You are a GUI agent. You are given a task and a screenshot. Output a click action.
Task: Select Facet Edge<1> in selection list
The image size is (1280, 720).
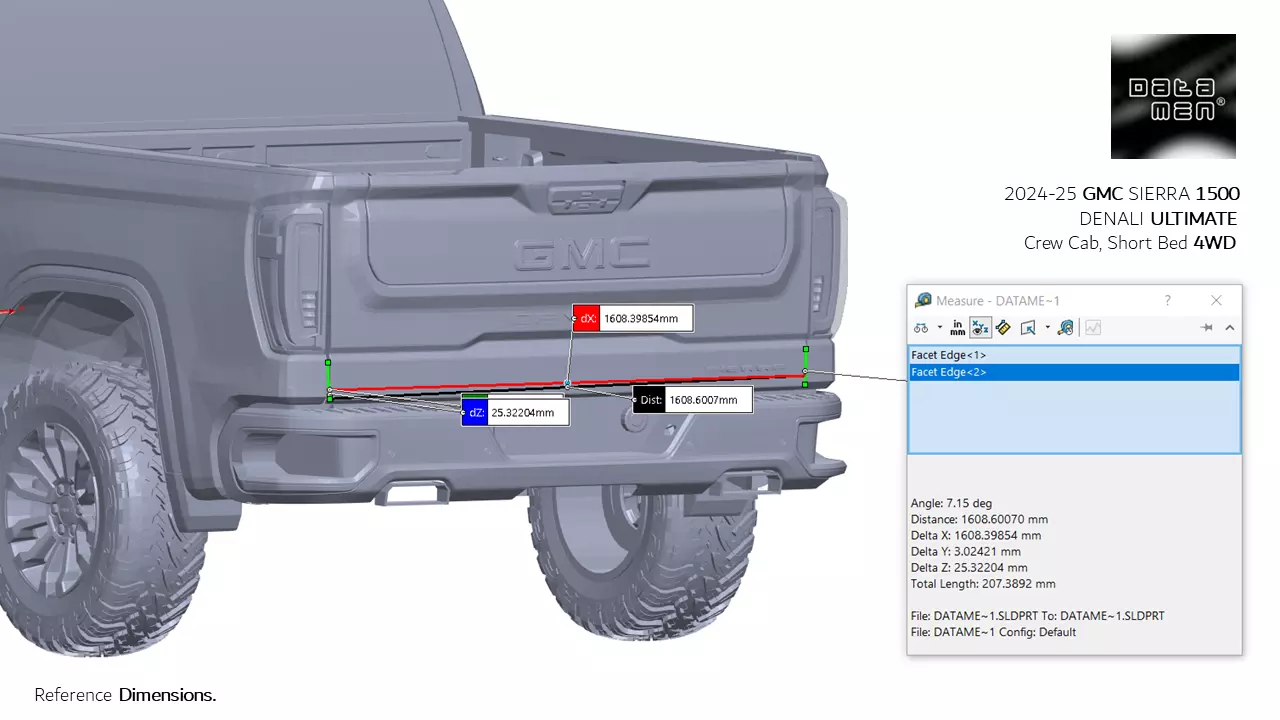tap(1074, 355)
